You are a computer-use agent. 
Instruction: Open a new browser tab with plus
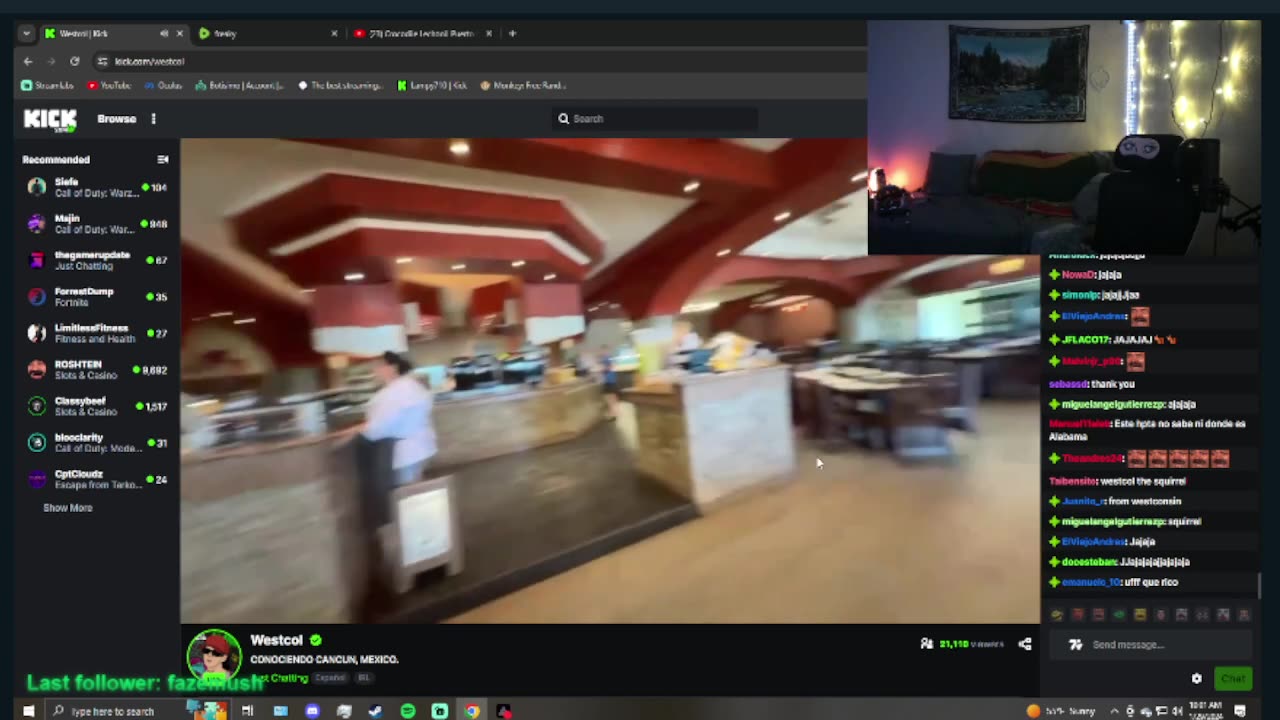(x=512, y=33)
